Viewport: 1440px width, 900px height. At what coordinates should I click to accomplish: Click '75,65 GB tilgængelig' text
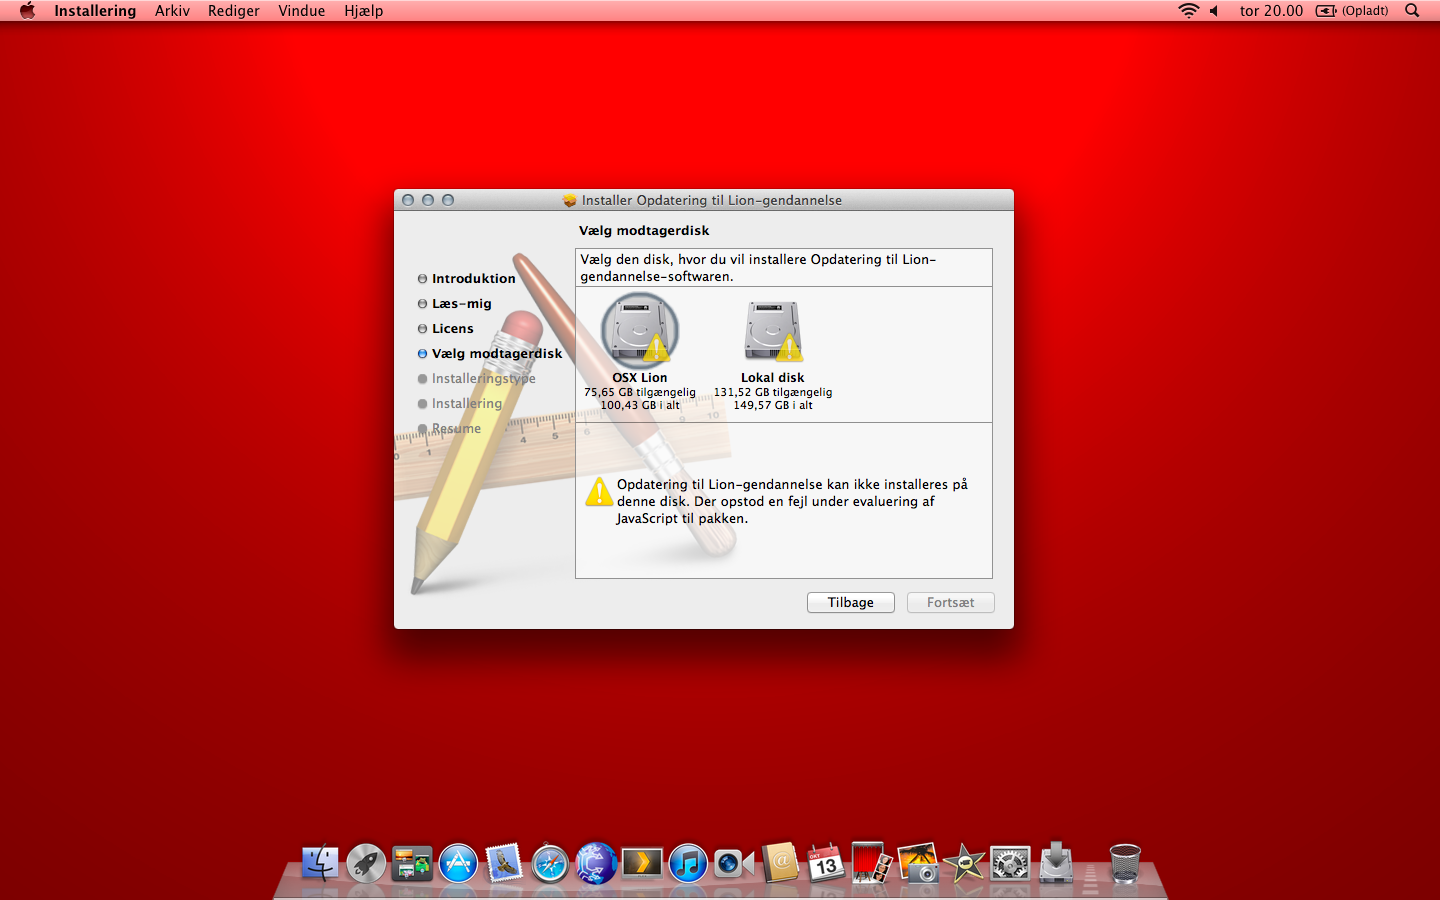click(x=640, y=392)
